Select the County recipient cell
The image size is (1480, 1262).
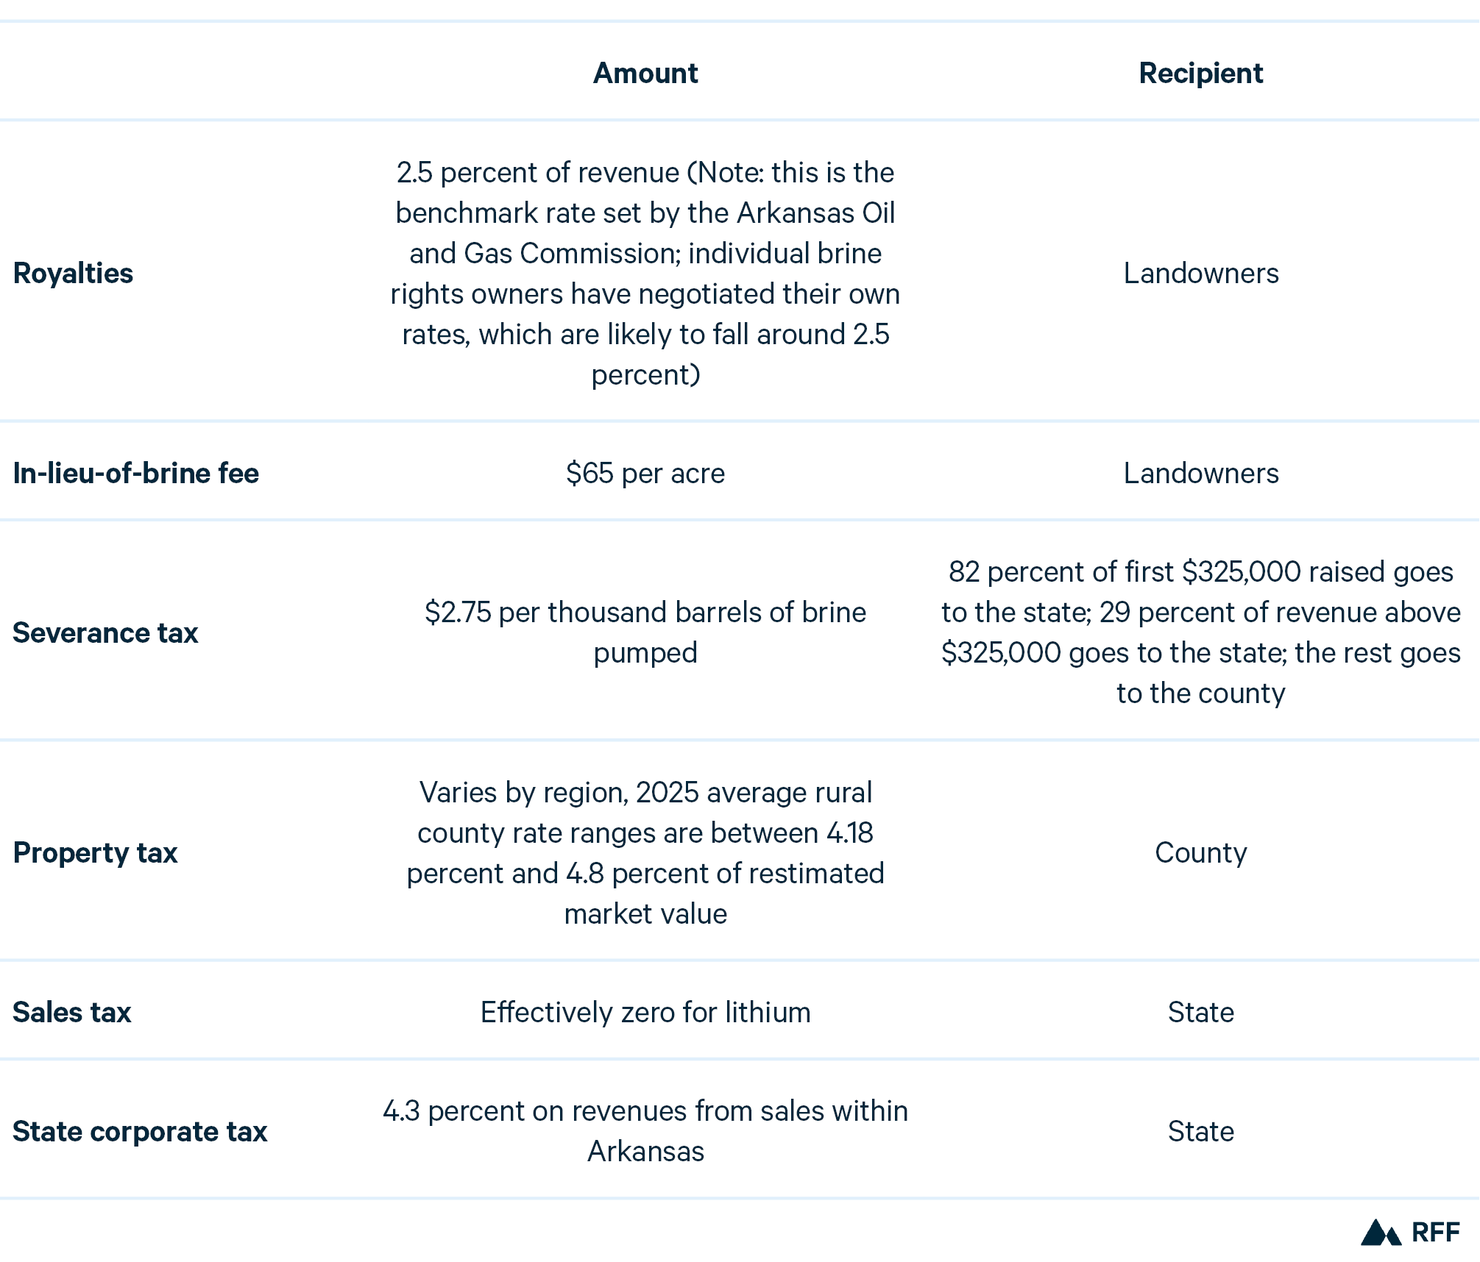[1200, 853]
